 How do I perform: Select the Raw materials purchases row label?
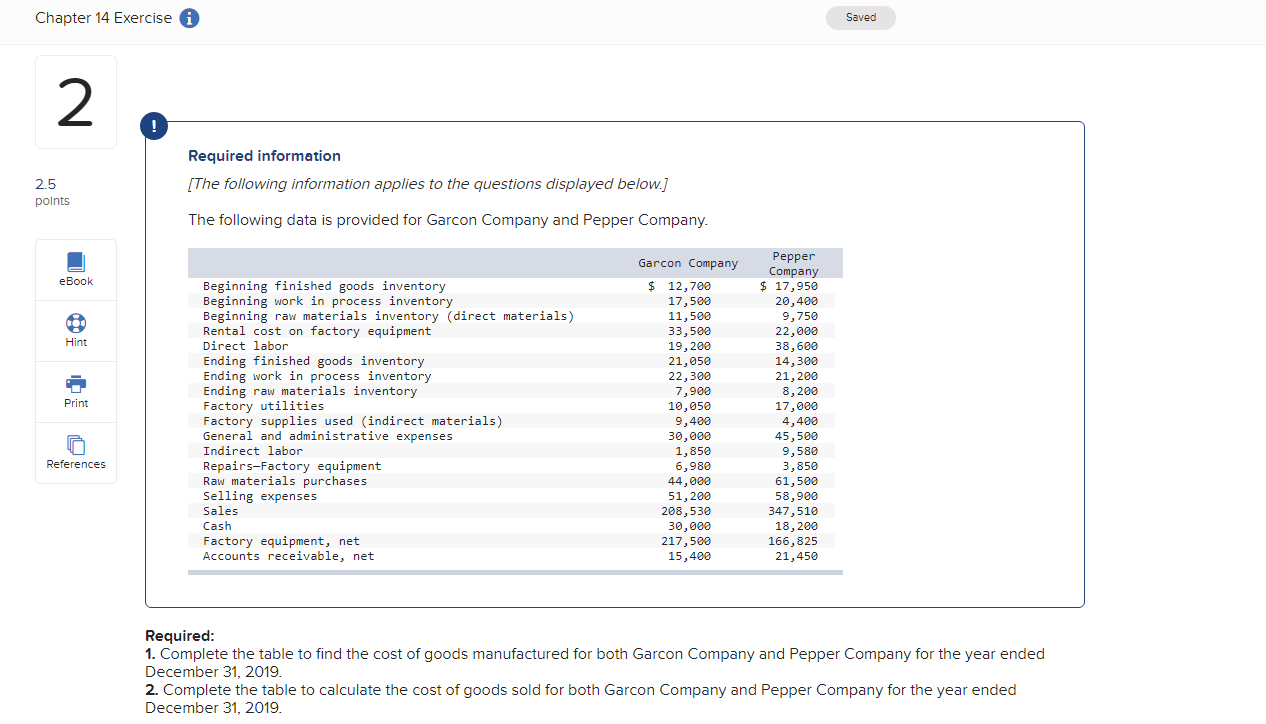285,481
